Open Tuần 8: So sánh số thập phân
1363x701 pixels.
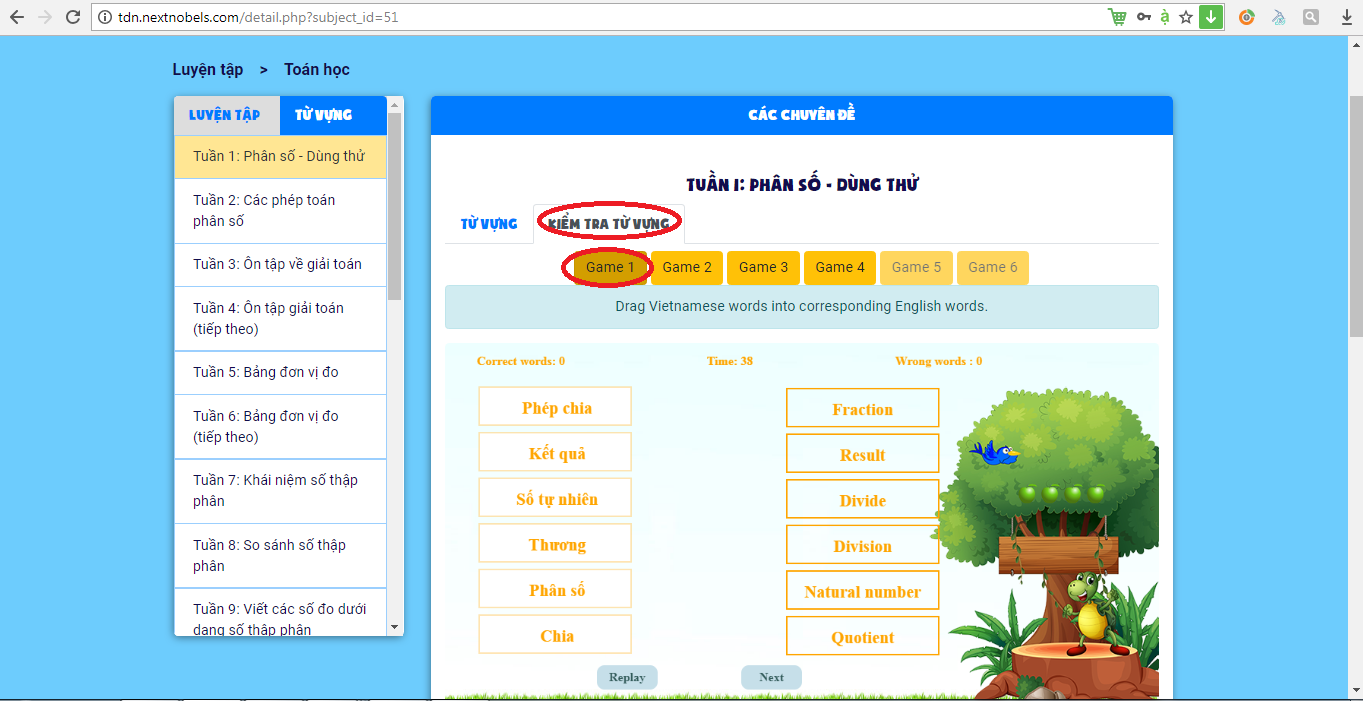click(x=280, y=556)
